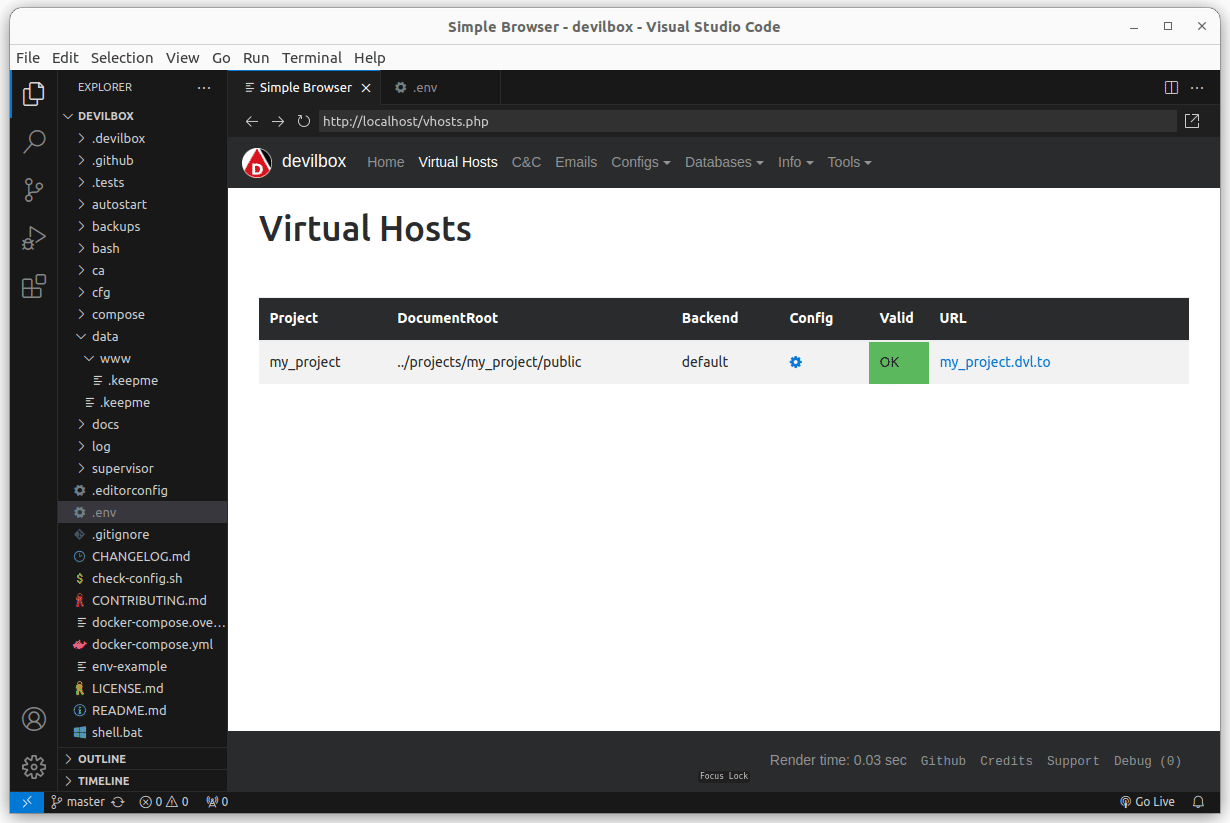Image resolution: width=1230 pixels, height=823 pixels.
Task: Open the Databases dropdown menu
Action: [723, 162]
